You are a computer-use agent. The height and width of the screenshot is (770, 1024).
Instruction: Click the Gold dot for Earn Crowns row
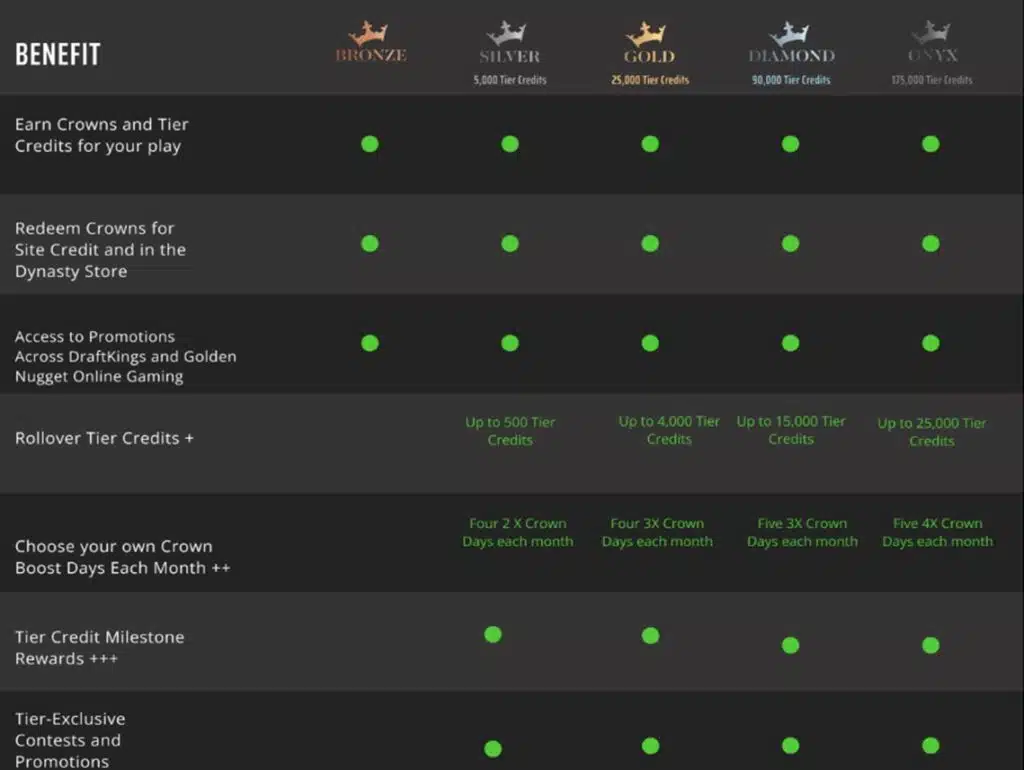pos(650,144)
